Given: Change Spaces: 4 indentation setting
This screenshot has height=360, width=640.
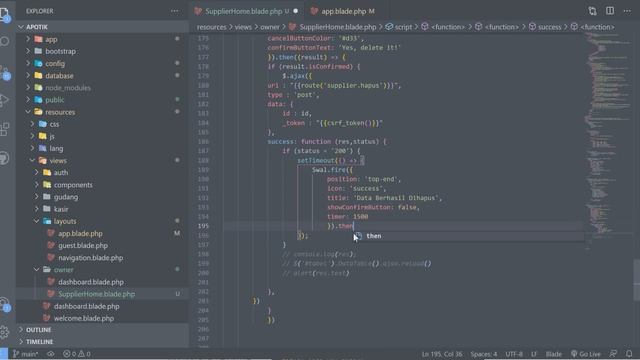Looking at the screenshot, I should 484,354.
